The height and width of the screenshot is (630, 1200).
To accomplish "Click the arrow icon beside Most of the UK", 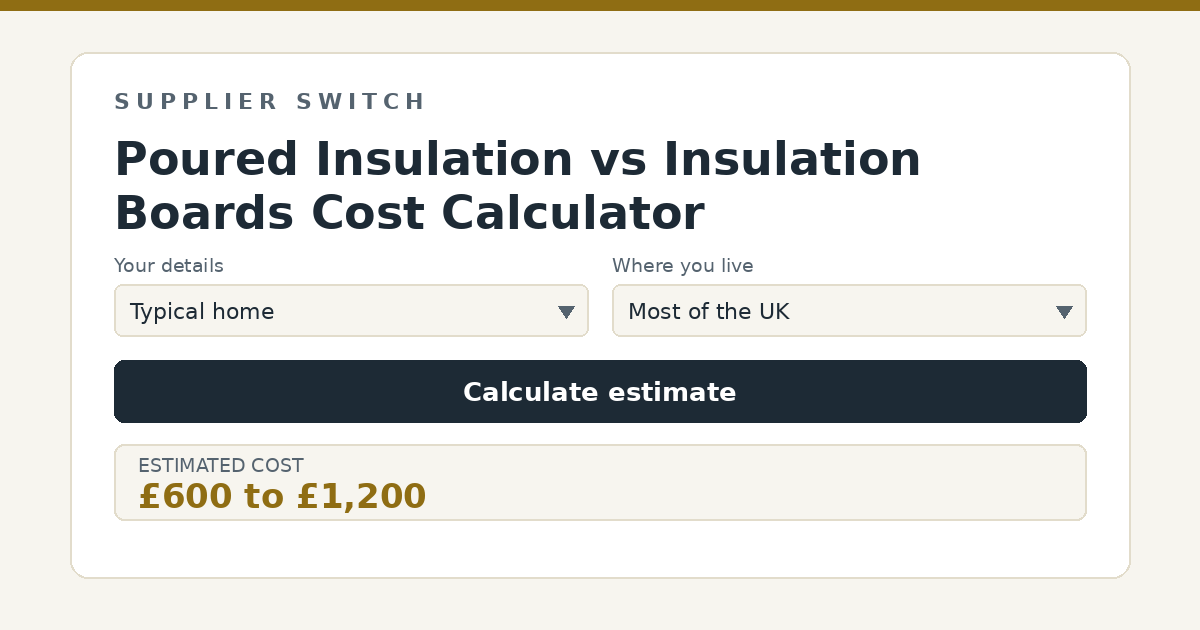I will [1064, 312].
